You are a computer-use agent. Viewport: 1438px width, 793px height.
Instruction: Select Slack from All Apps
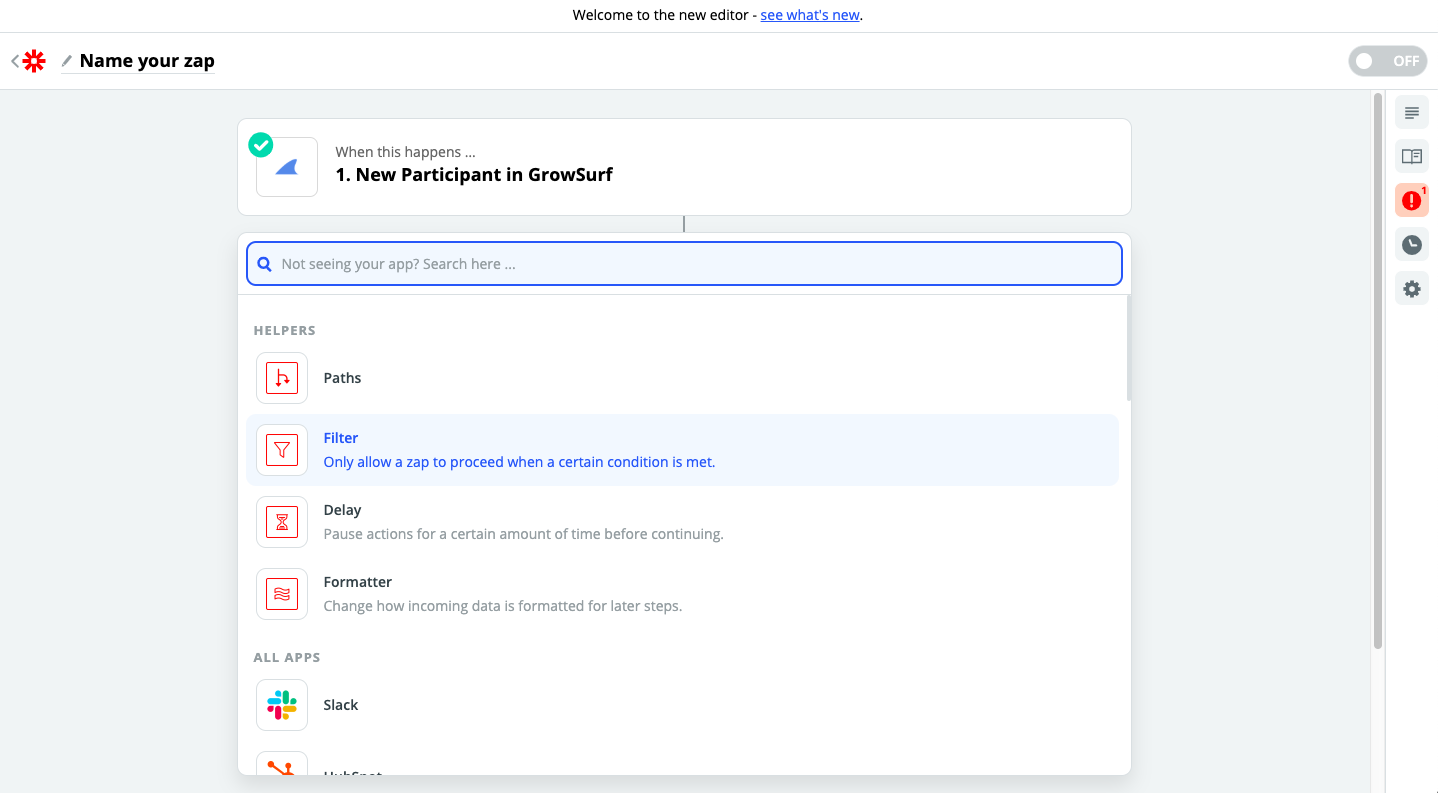point(682,705)
